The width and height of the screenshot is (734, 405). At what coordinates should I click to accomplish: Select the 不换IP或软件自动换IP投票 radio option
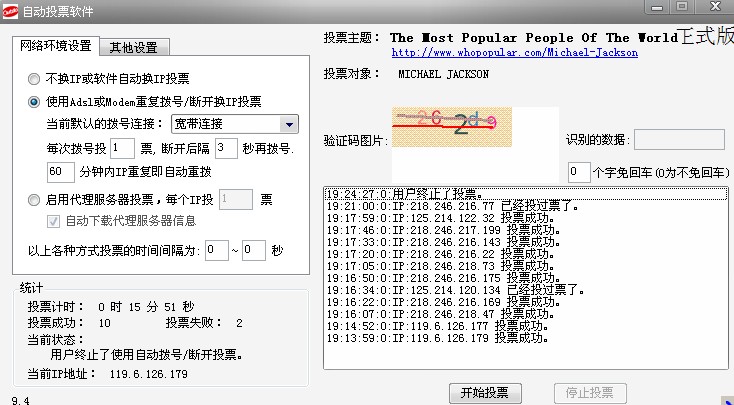35,78
